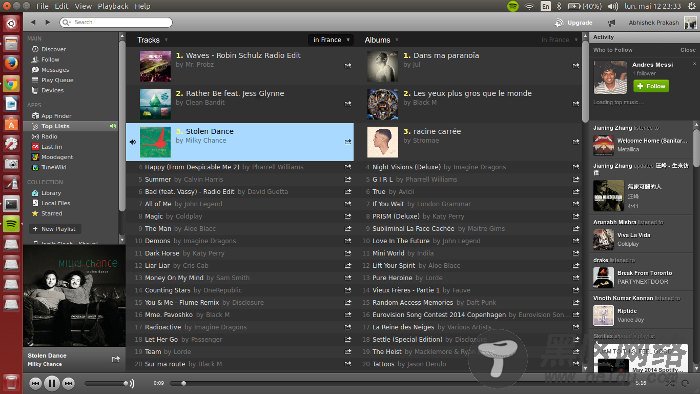The image size is (700, 394).
Task: Share the now playing track Stolen Dance
Action: tap(116, 359)
